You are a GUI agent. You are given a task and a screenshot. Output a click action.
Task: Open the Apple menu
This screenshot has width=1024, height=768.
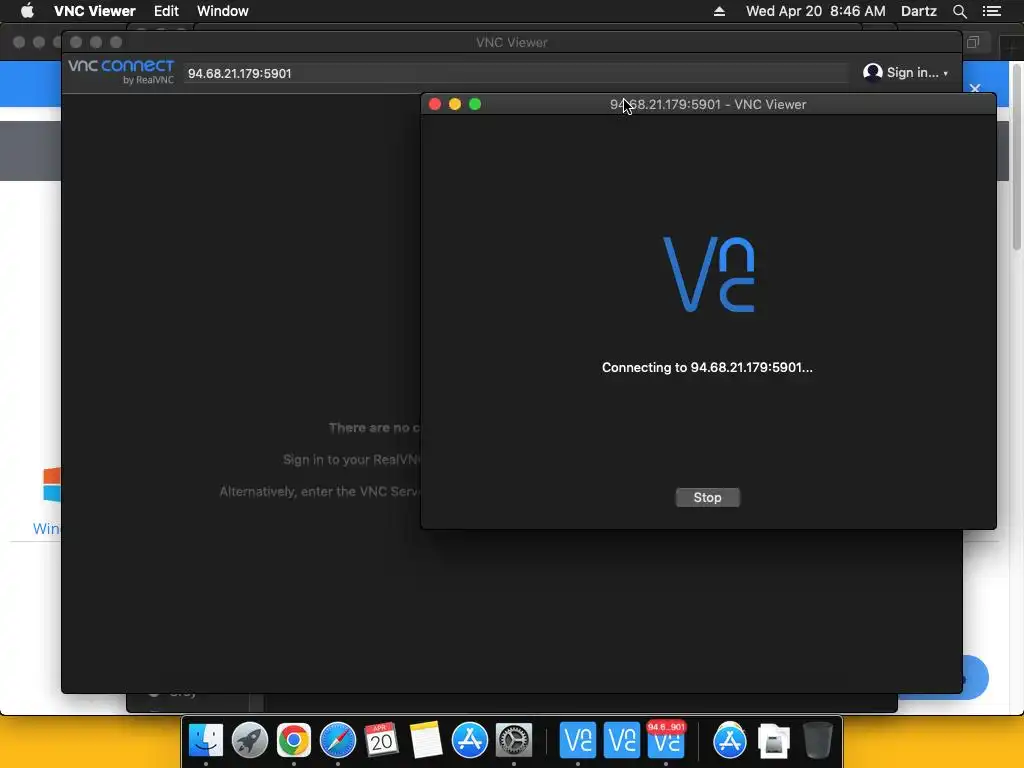pyautogui.click(x=27, y=11)
